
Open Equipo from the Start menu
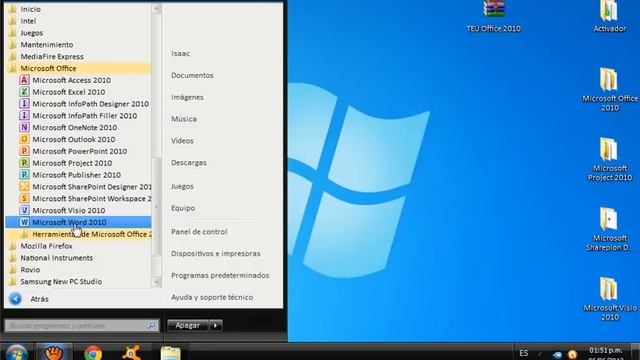point(183,208)
